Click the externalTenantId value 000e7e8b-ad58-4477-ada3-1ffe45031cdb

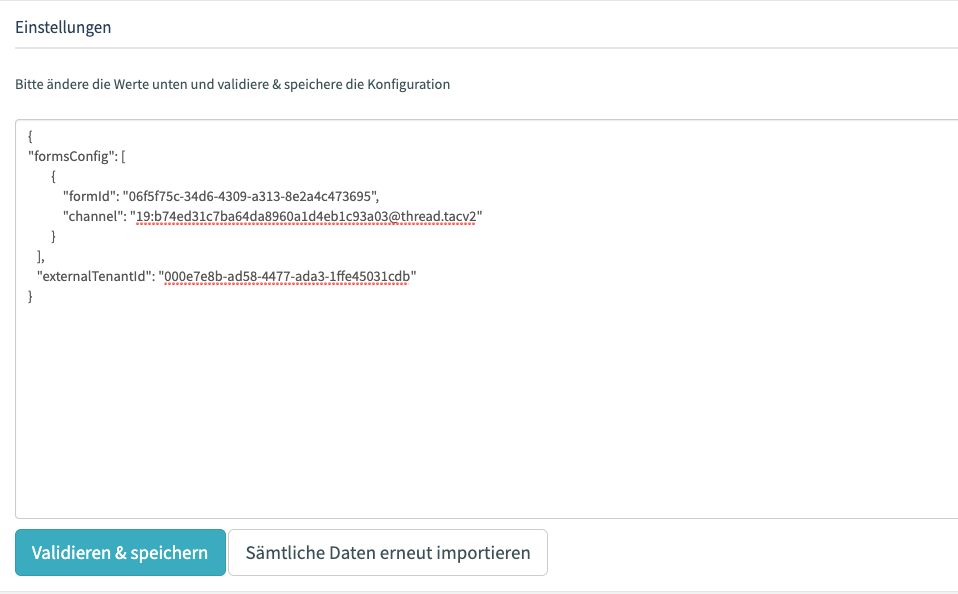point(287,276)
